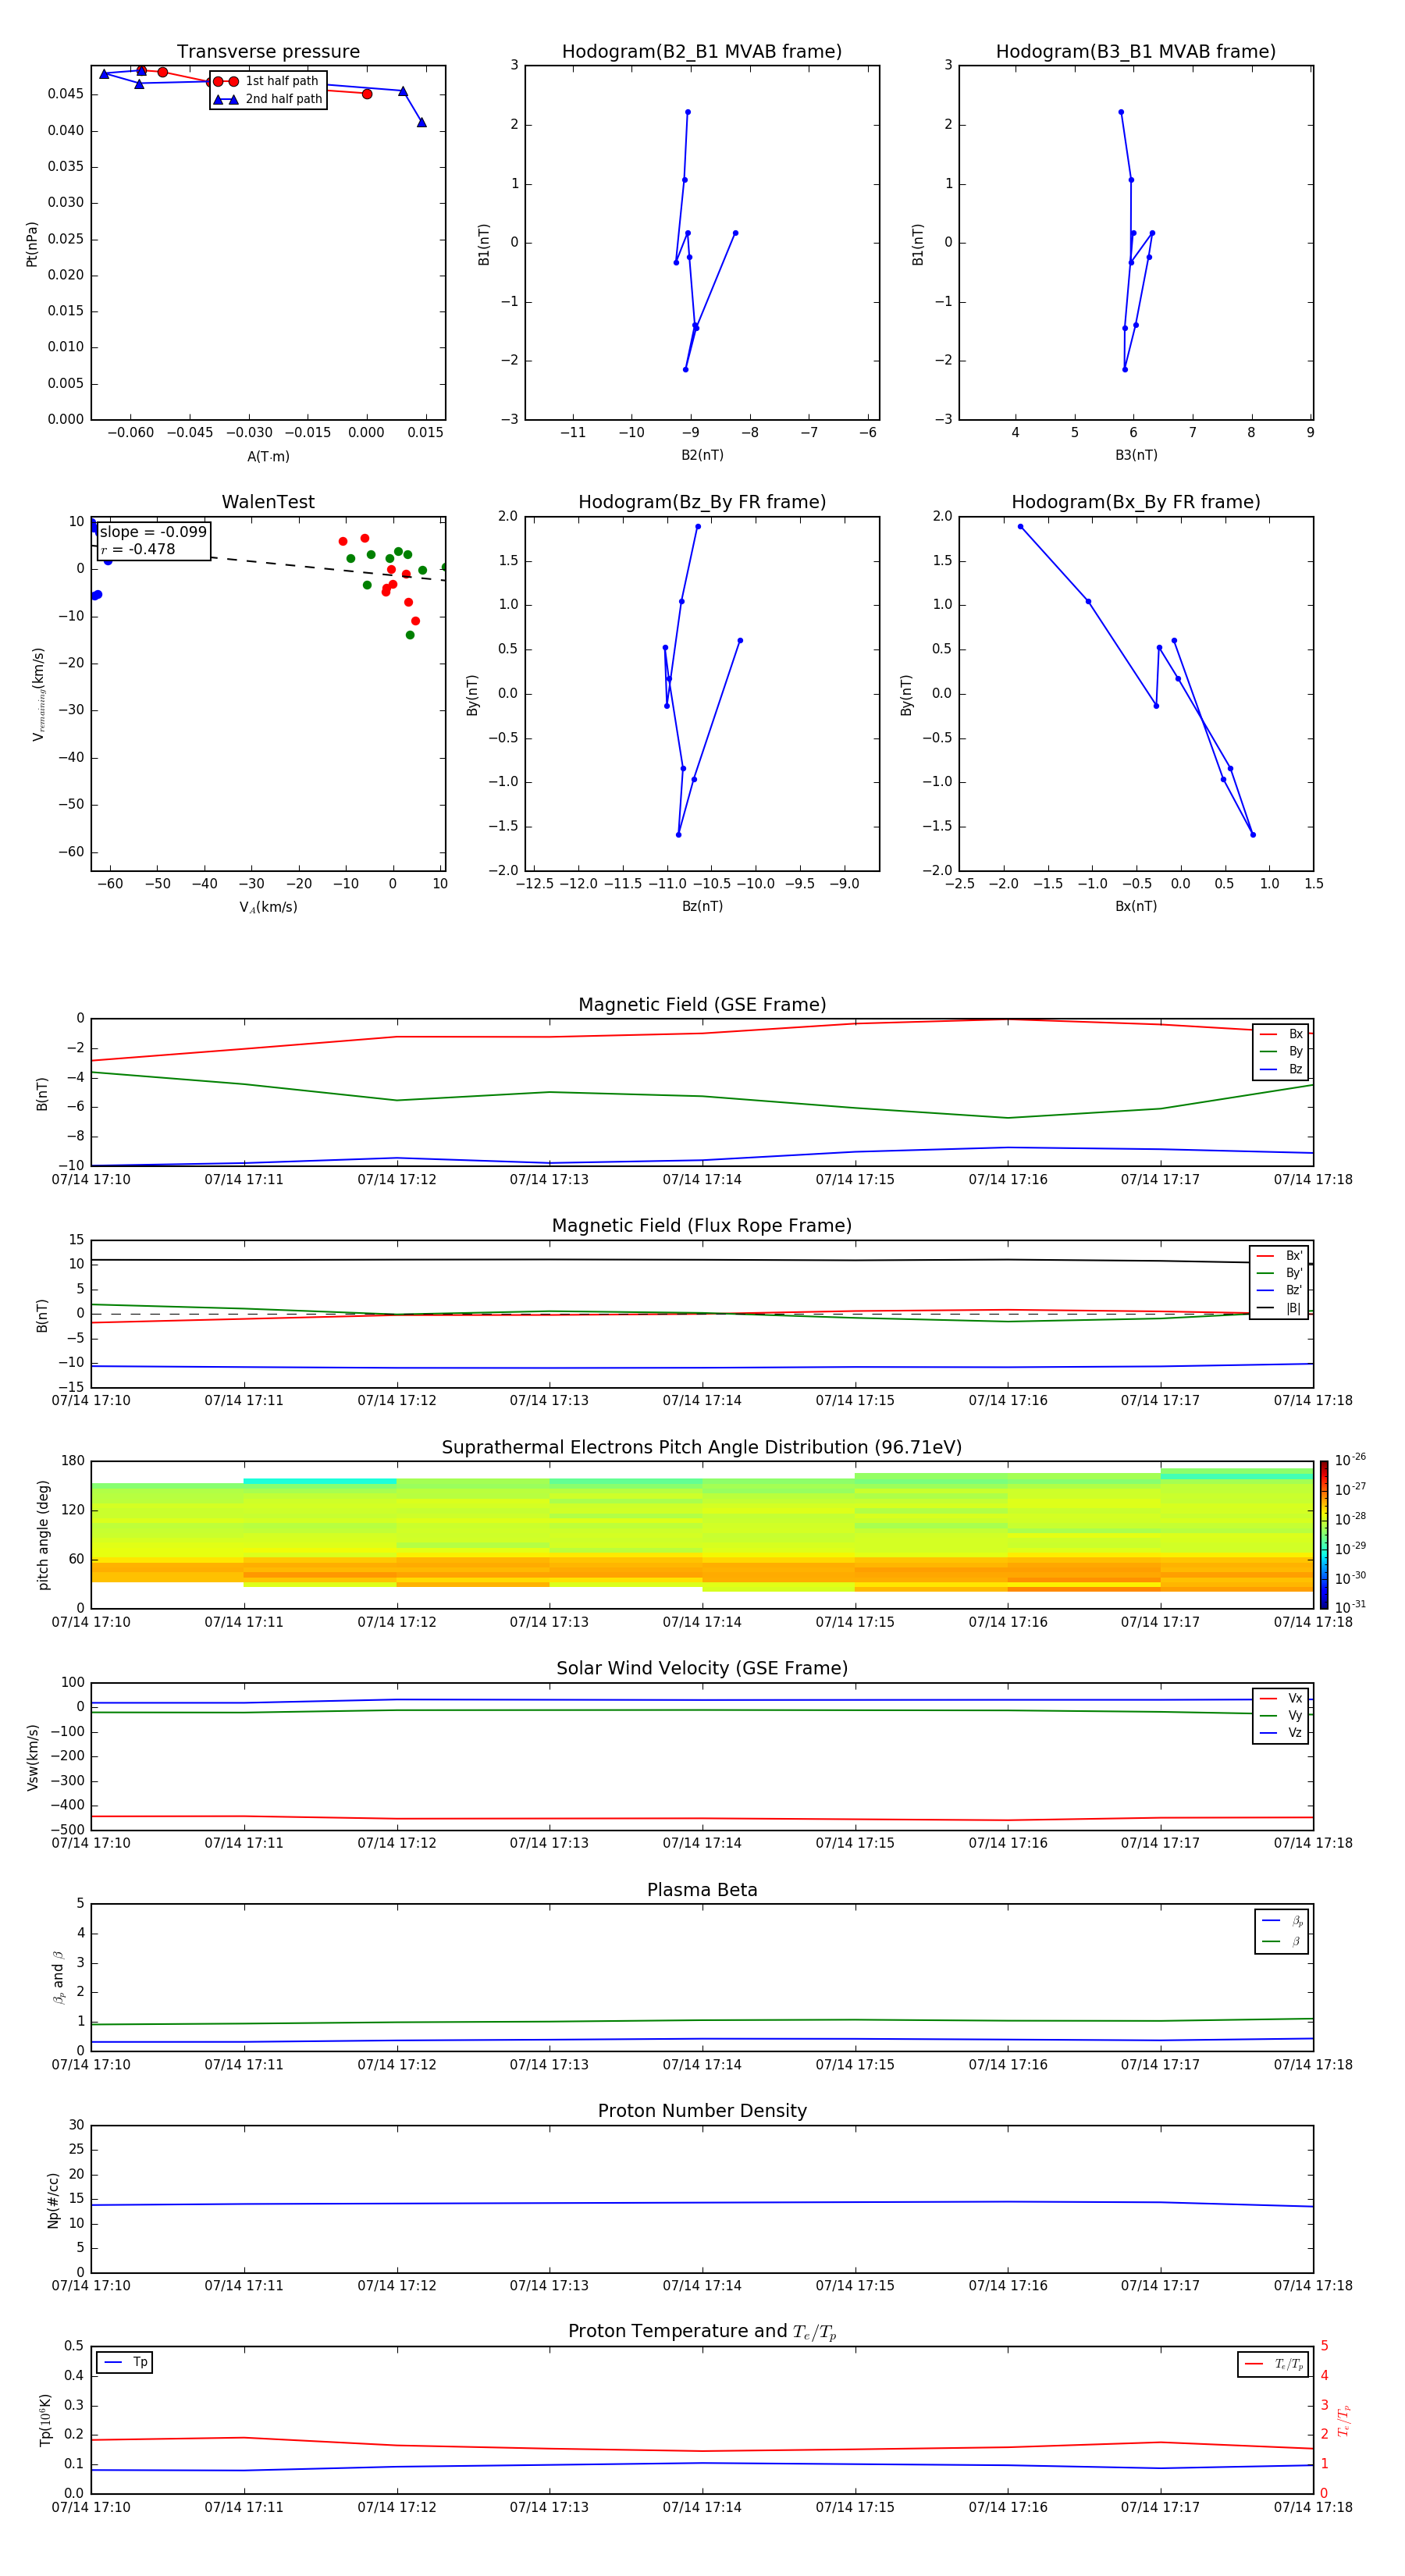Screen dimensions: 1405x2576
Task: Click "07/14 17:18" tick under Plasma Beta panel
Action: [x=1313, y=2065]
